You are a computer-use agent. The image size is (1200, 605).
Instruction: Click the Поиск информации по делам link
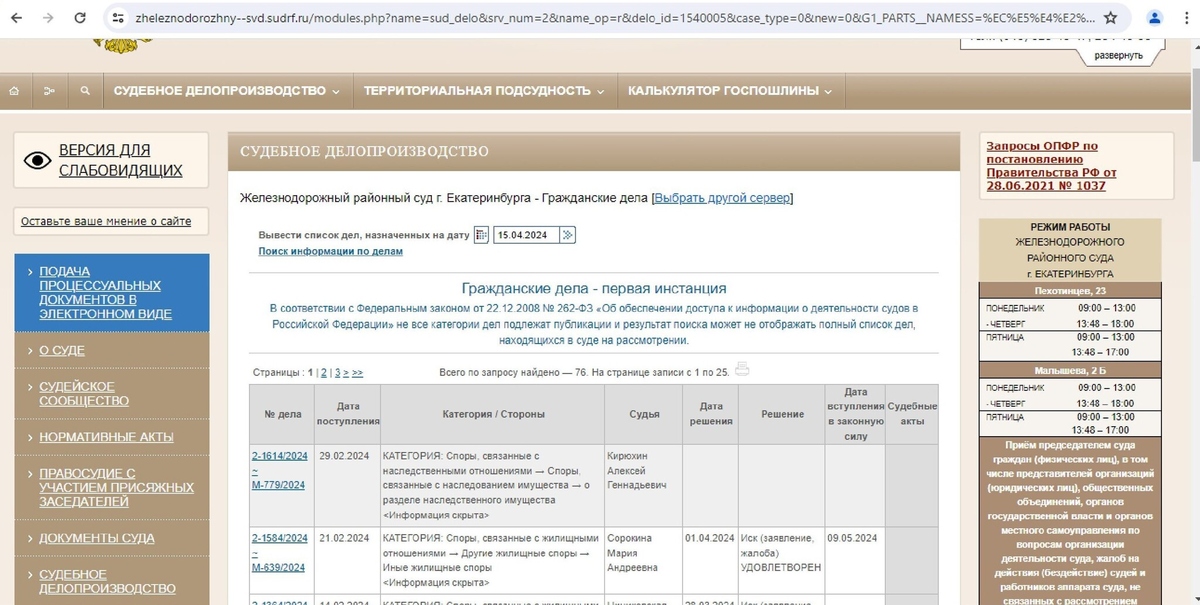(330, 252)
